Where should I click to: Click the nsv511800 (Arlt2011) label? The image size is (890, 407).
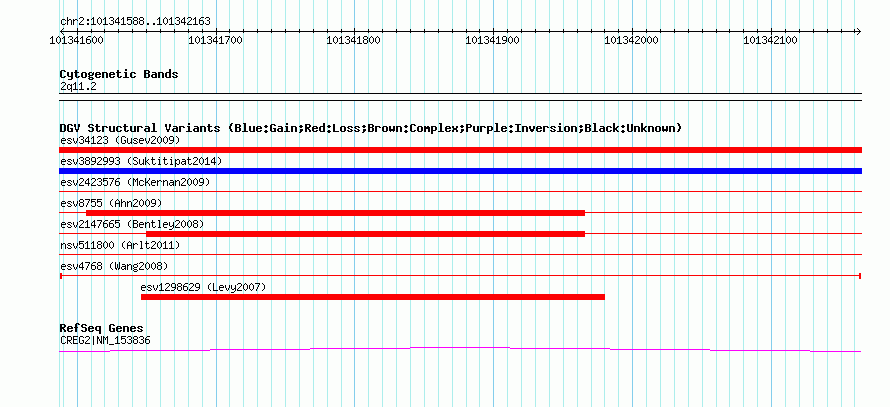coord(120,245)
